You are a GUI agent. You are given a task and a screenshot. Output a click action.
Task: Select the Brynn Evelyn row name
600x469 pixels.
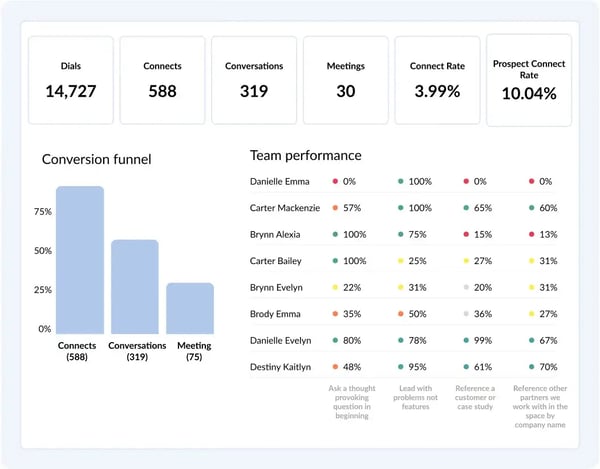pos(276,287)
